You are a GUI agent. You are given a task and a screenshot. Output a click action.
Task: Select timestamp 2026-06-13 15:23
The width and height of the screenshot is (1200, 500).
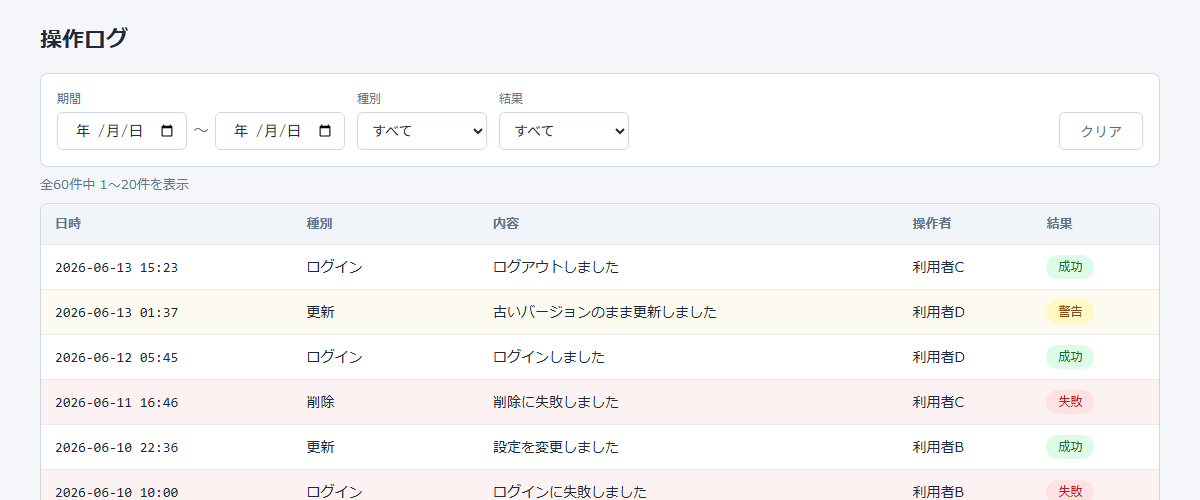point(117,267)
